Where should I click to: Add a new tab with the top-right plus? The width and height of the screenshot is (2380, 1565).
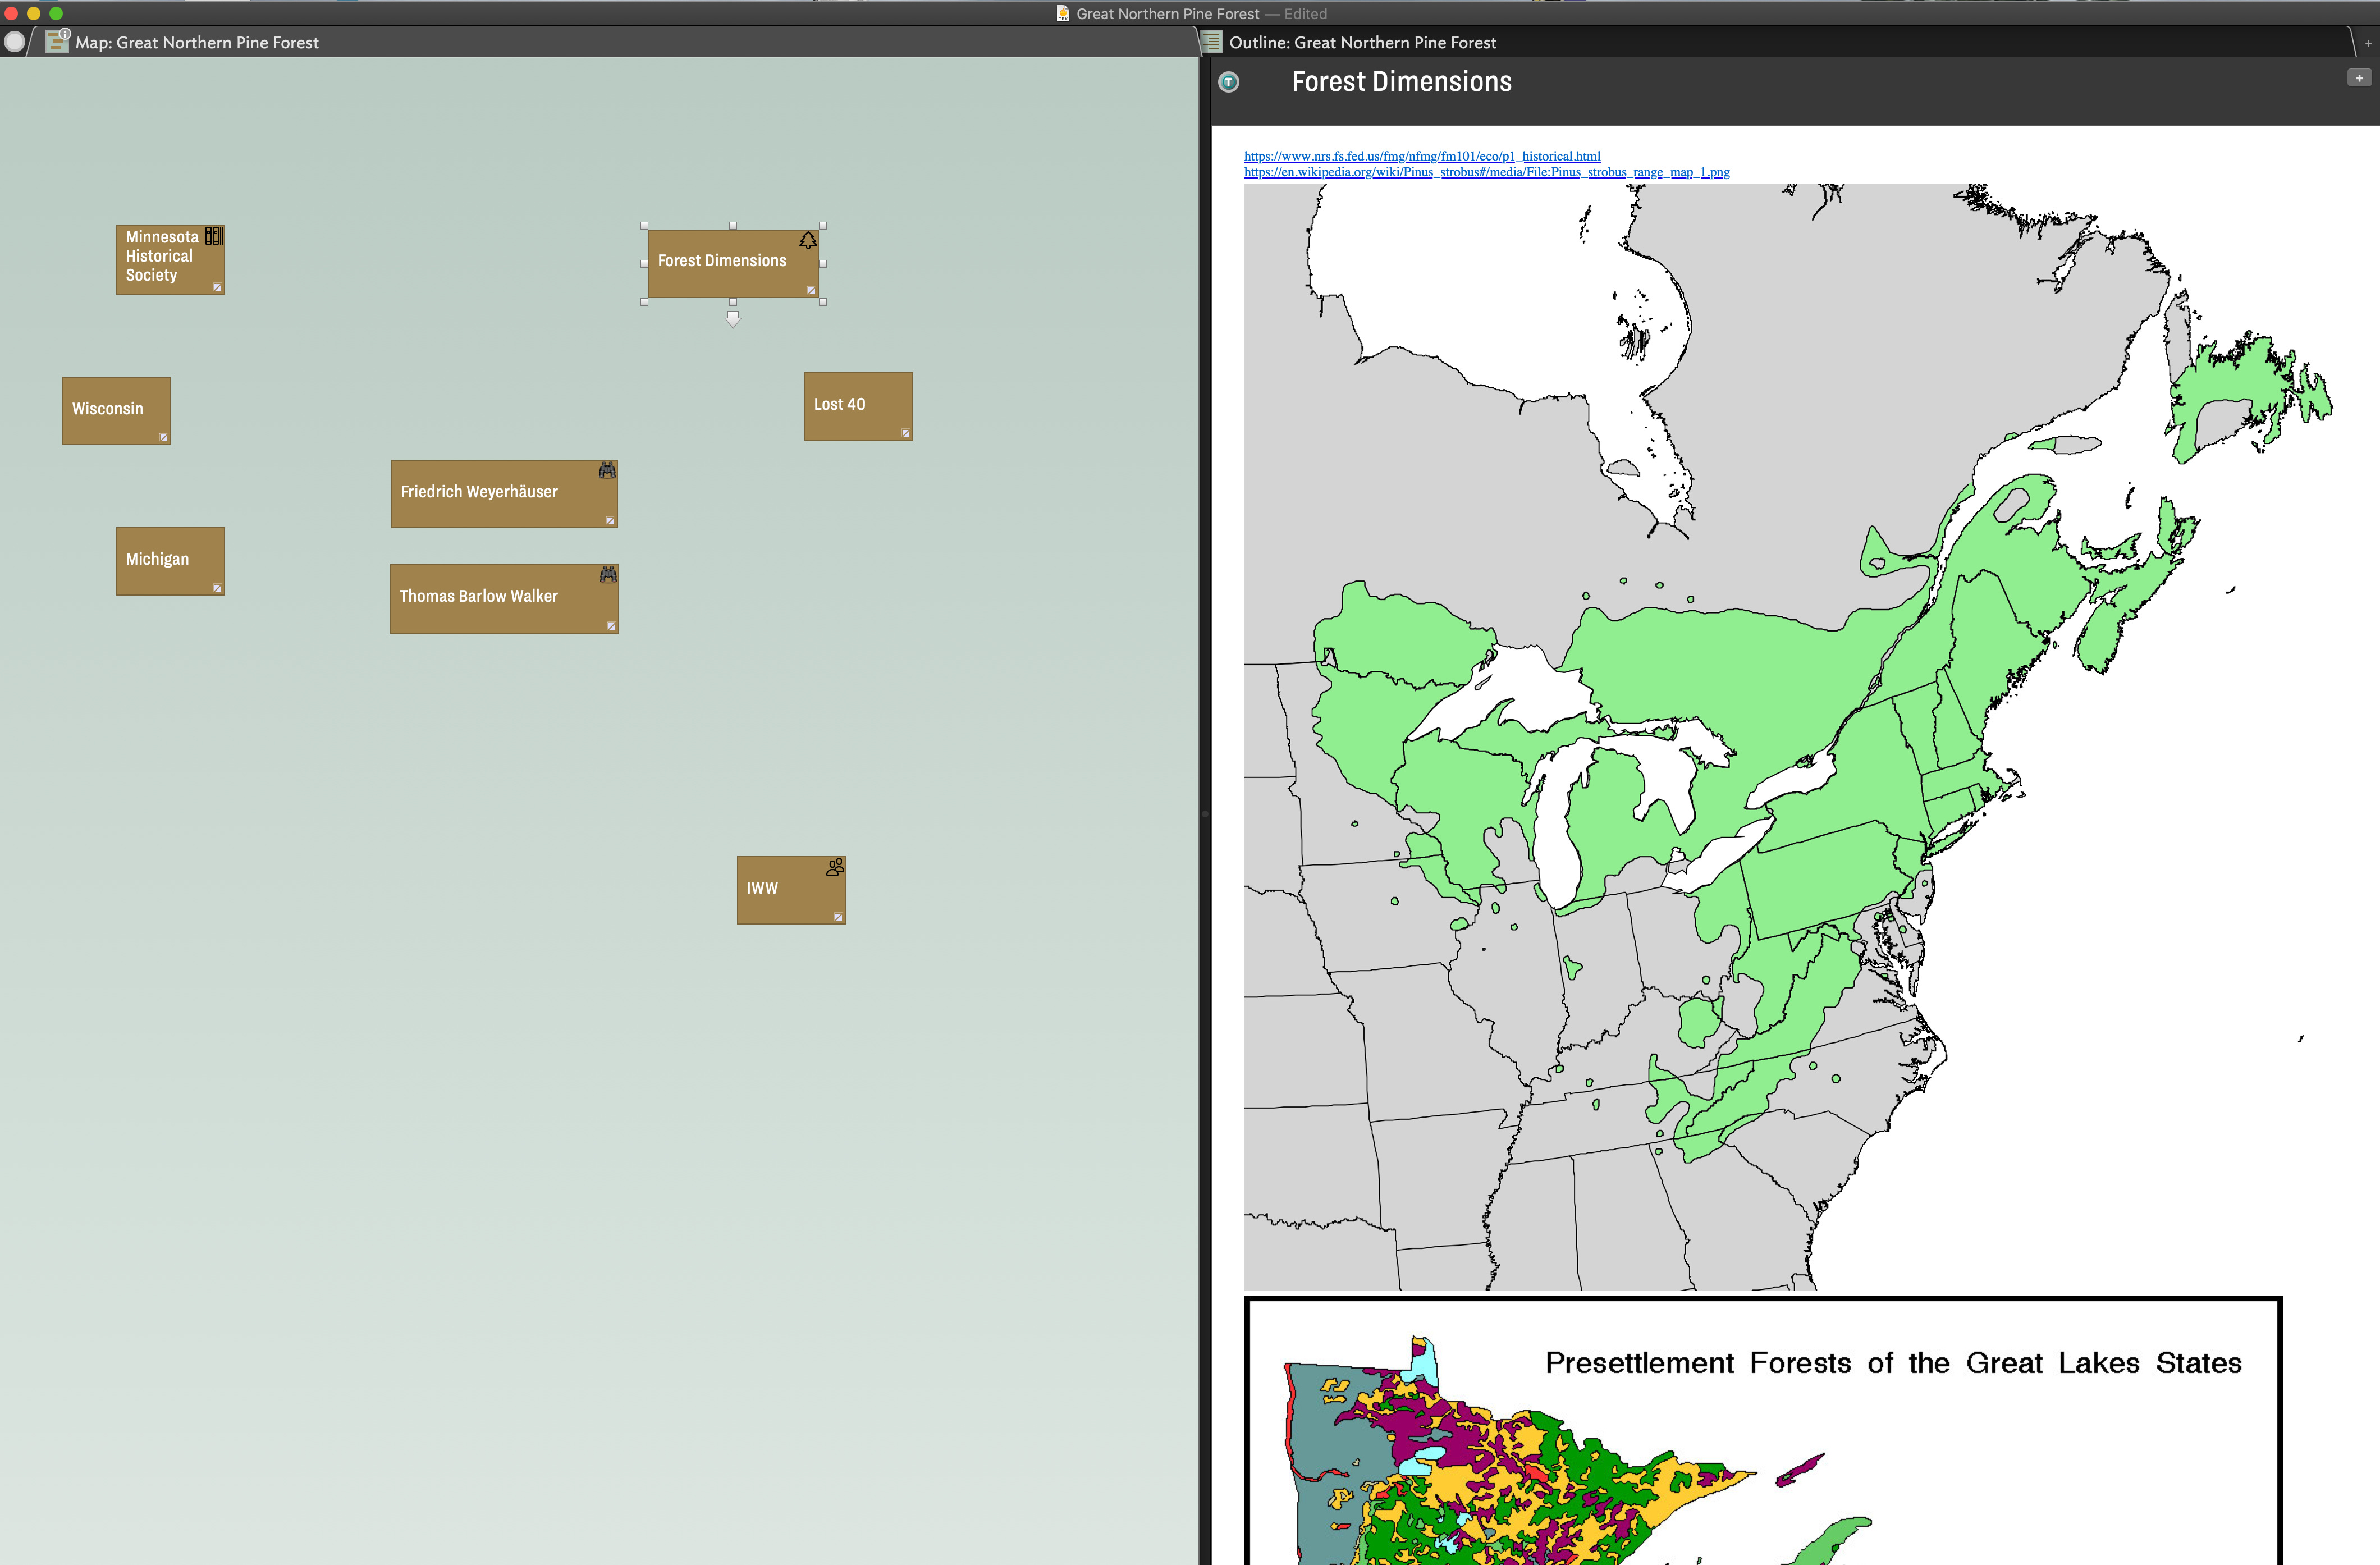[x=2367, y=43]
